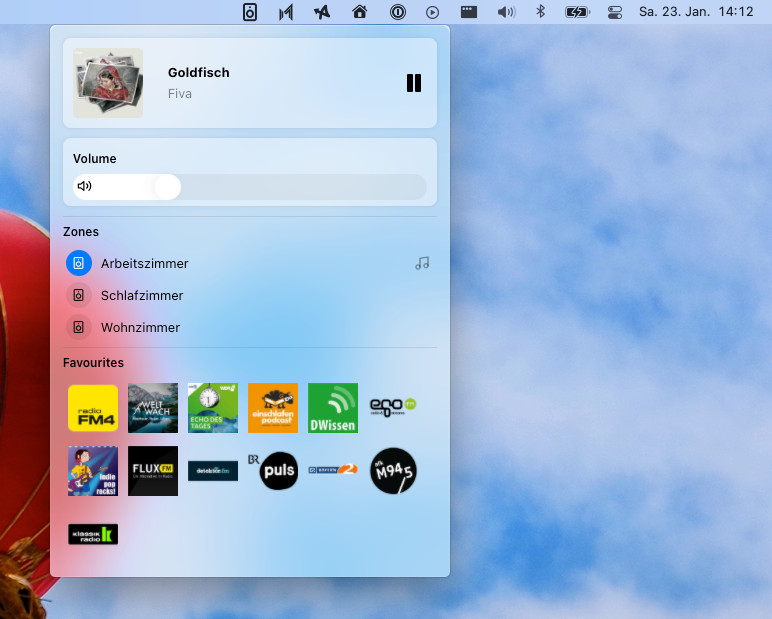The width and height of the screenshot is (772, 619).
Task: Select the Arbeitszimmer zone name
Action: 145,263
